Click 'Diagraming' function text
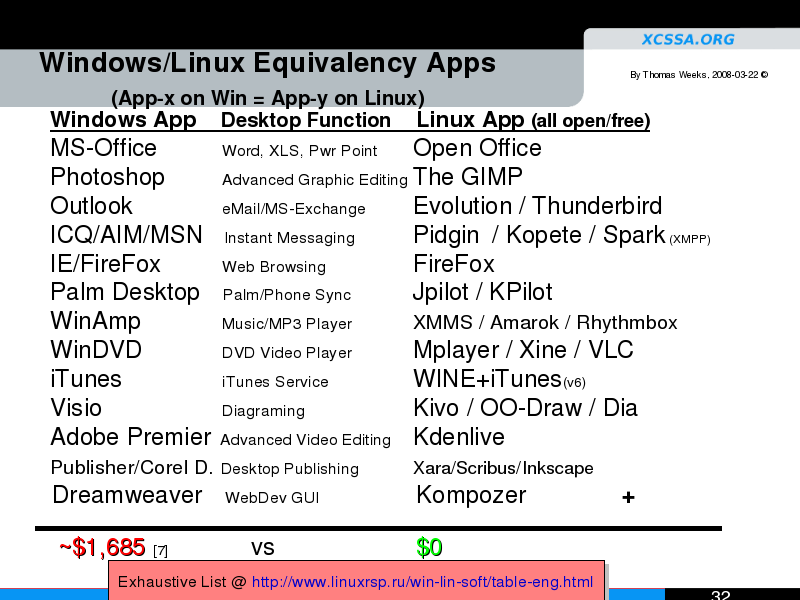This screenshot has height=600, width=800. [263, 411]
